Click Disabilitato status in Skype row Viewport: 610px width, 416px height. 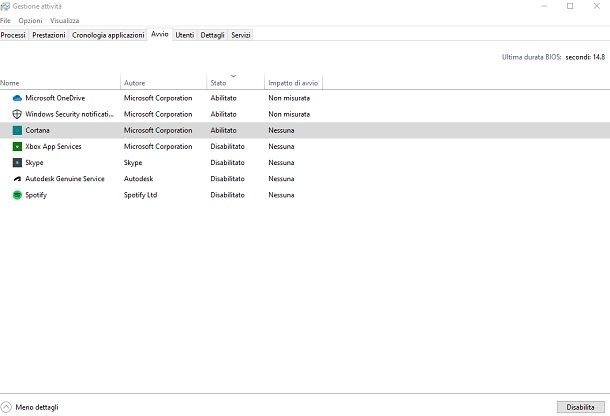[228, 163]
